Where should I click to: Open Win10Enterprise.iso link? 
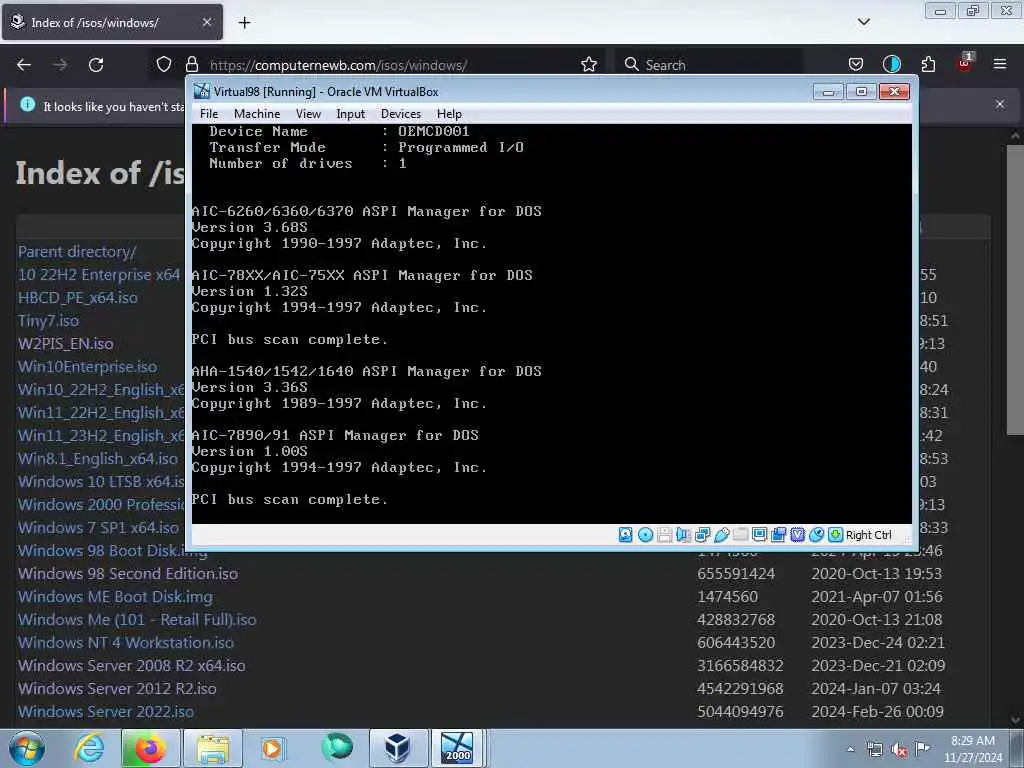pos(88,366)
